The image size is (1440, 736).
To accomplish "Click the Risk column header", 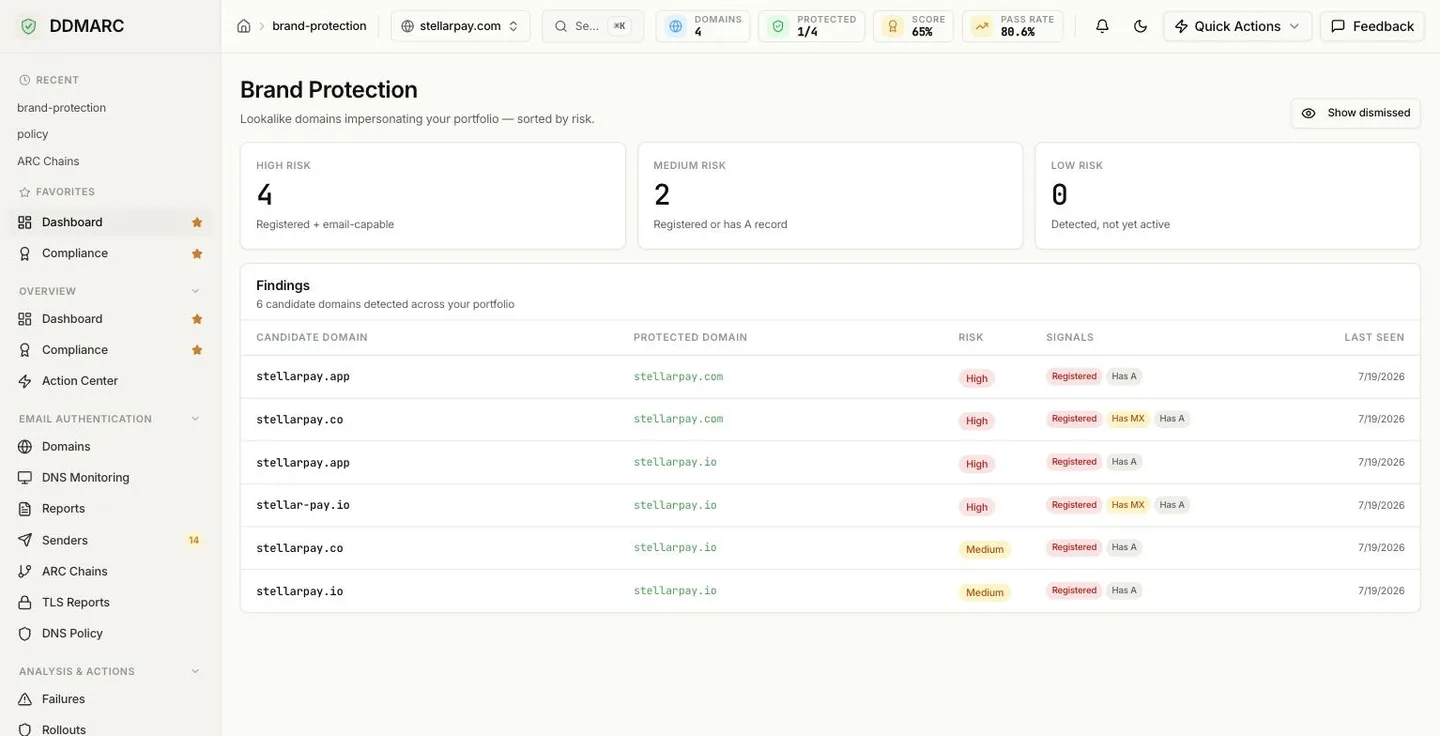I will pyautogui.click(x=971, y=338).
